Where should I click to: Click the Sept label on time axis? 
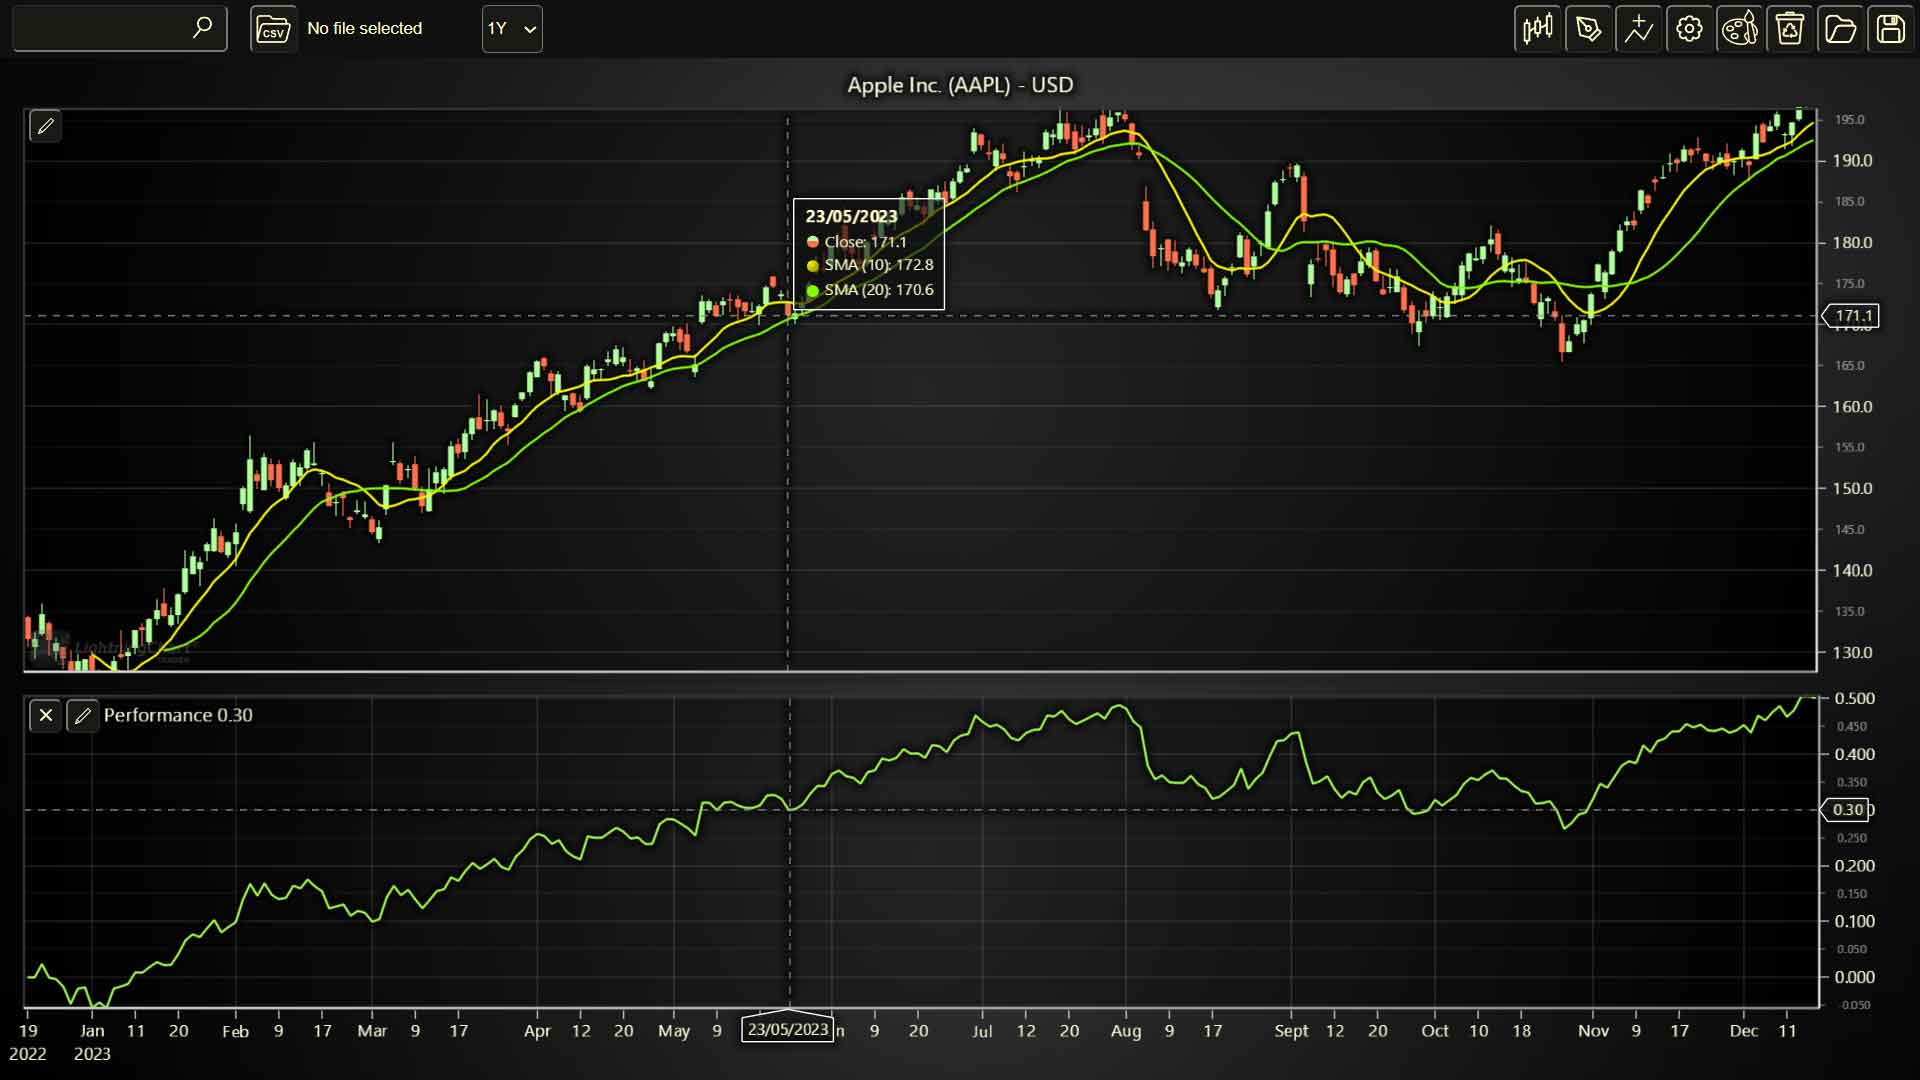(x=1291, y=1031)
